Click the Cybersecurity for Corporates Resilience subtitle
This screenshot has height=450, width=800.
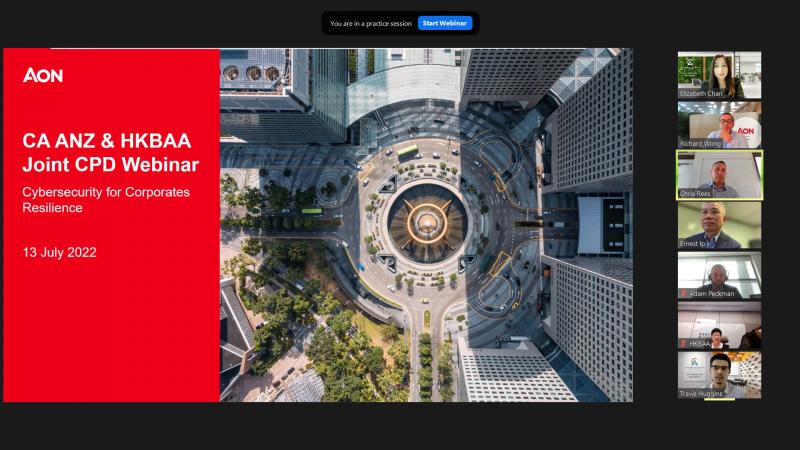coord(107,199)
